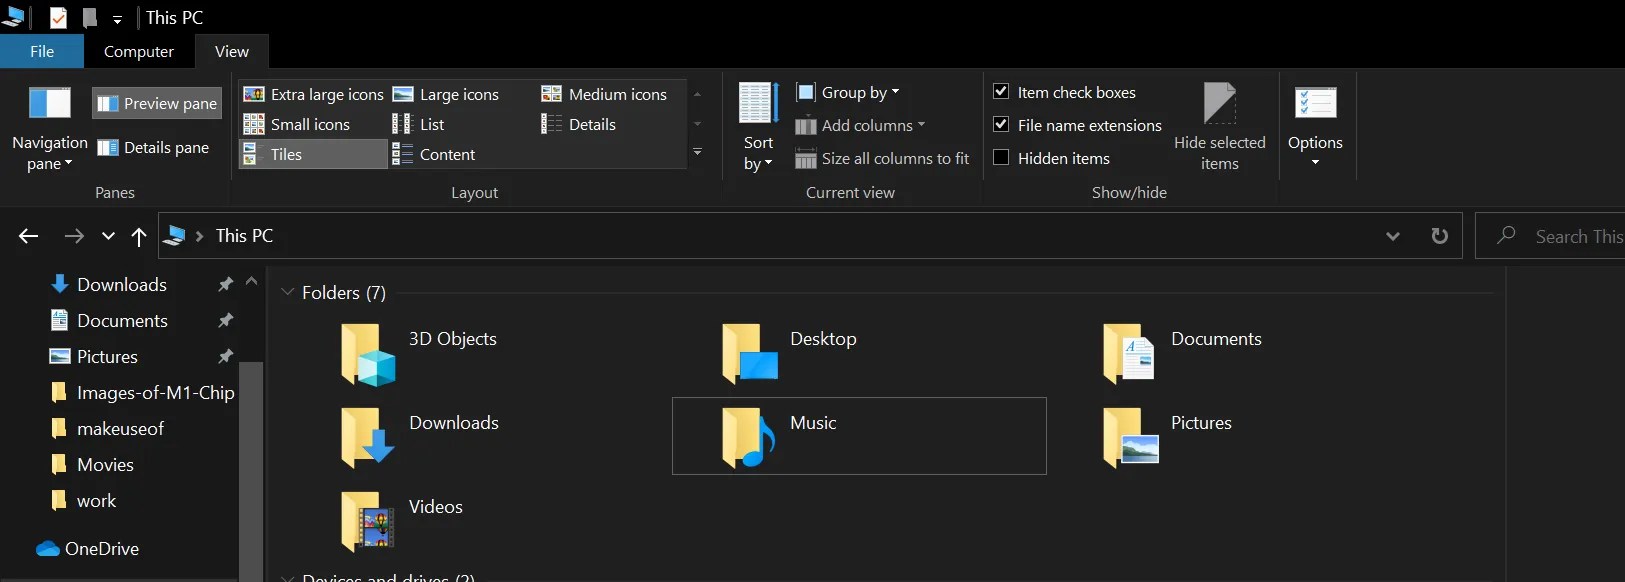
Task: Expand the layout gallery more arrow
Action: 697,153
